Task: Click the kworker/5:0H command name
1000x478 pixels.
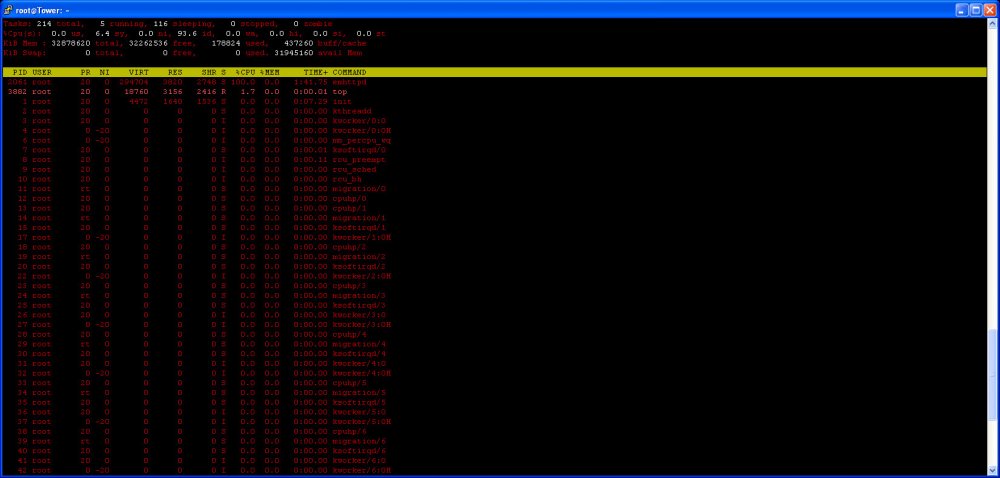Action: 362,421
